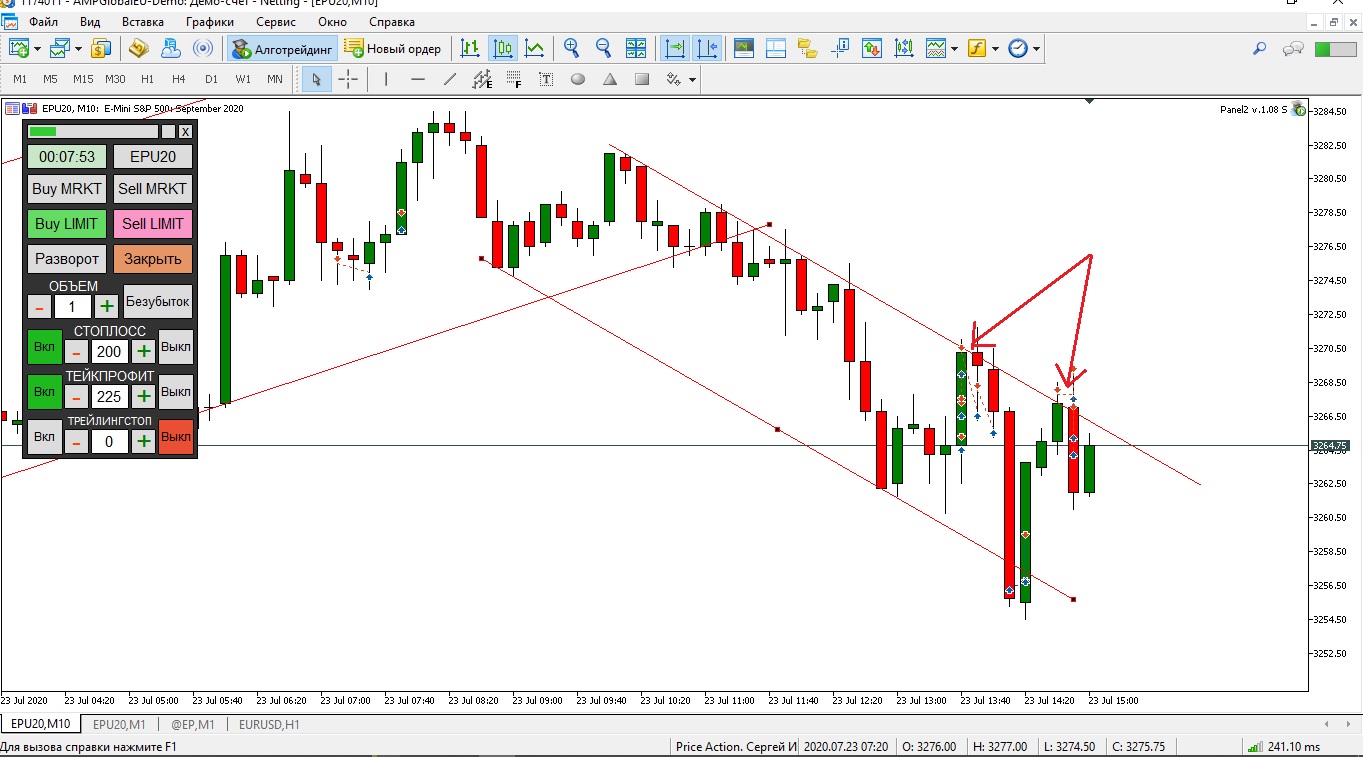
Task: Select the horizontal line drawing tool
Action: 418,79
